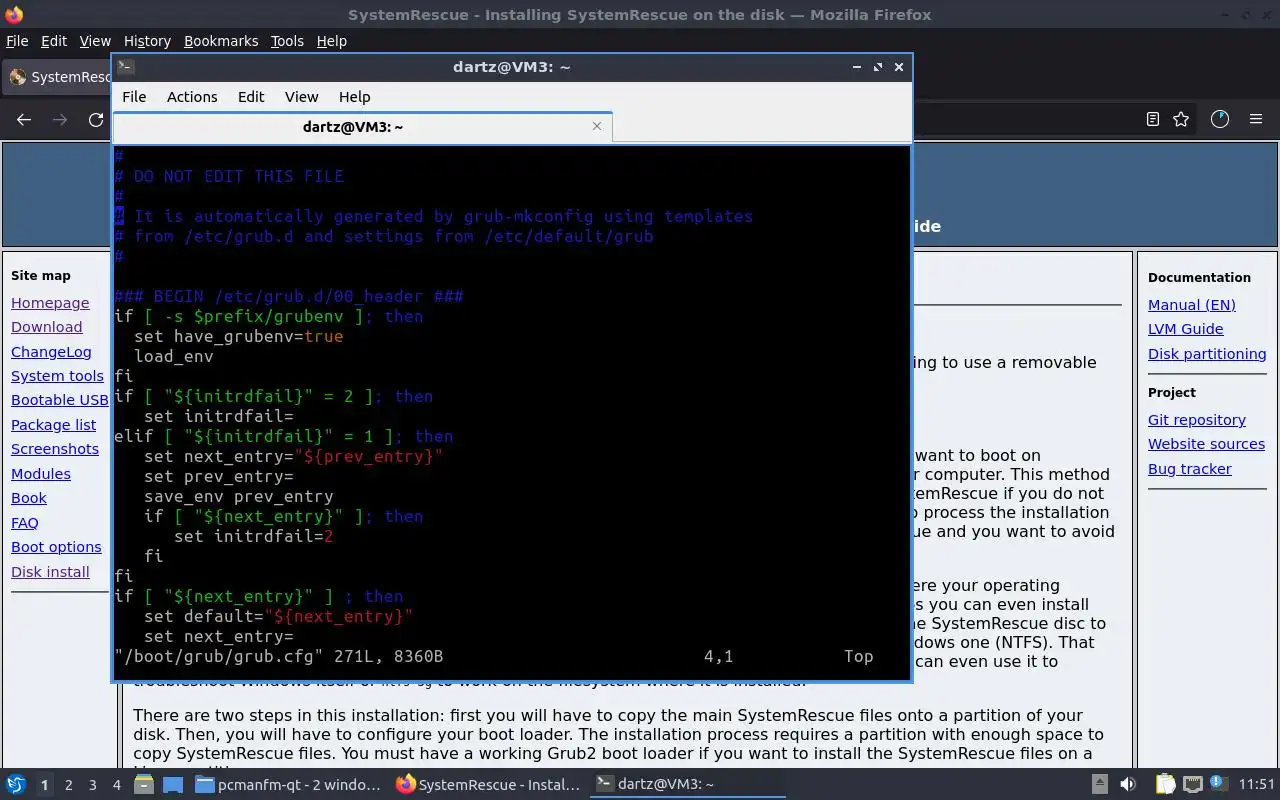This screenshot has width=1280, height=800.
Task: Open Download link in site map
Action: click(47, 327)
